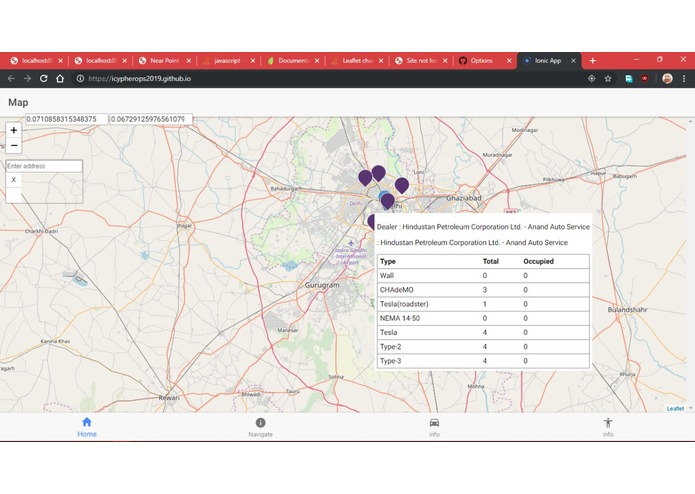The image size is (695, 494).
Task: Open the car info tab
Action: [434, 427]
